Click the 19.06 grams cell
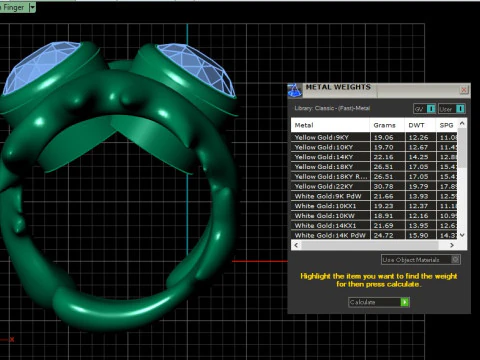The height and width of the screenshot is (360, 480). click(388, 137)
